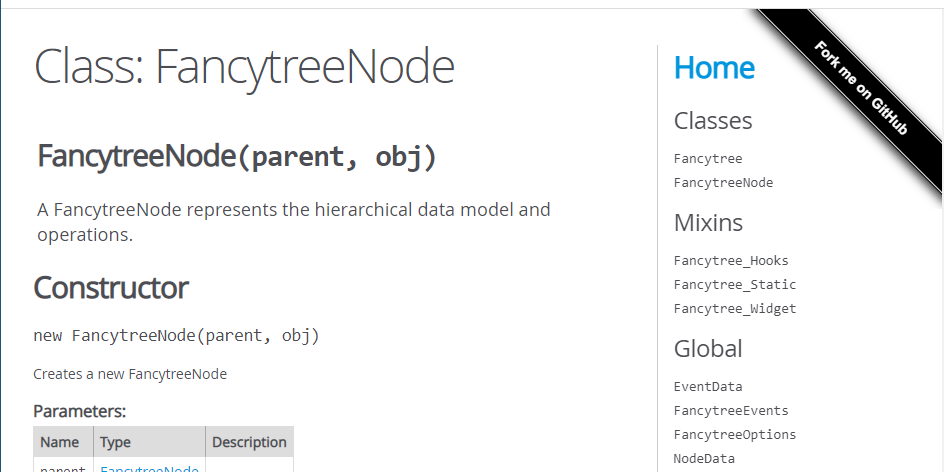Follow FancytreeNode type link in parameters table
944x472 pixels.
point(150,467)
